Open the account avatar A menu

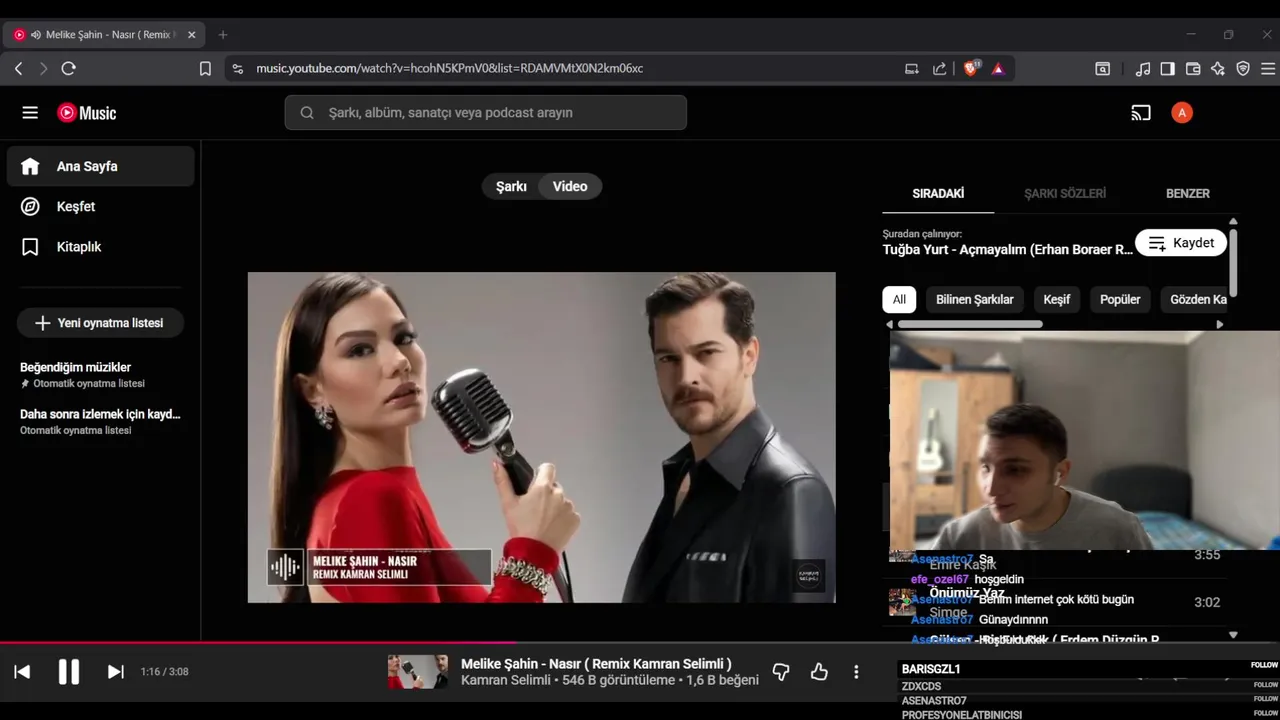point(1182,113)
